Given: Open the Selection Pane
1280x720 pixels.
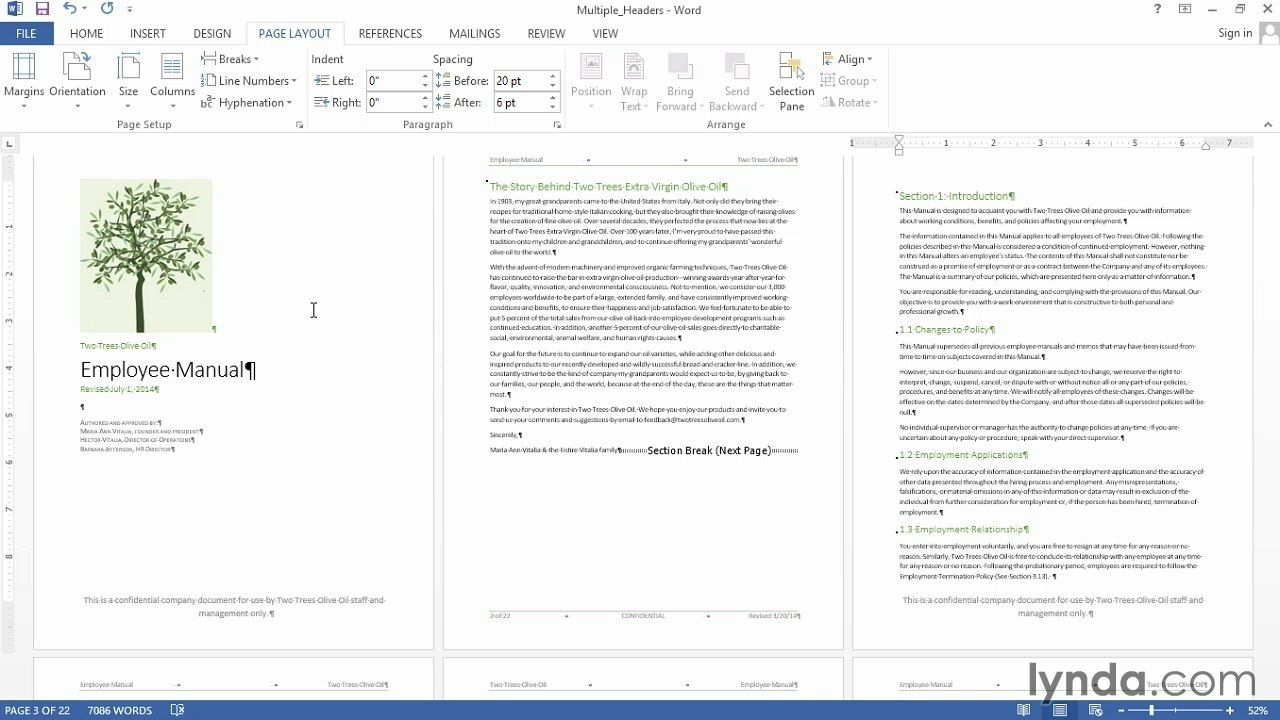Looking at the screenshot, I should tap(791, 82).
